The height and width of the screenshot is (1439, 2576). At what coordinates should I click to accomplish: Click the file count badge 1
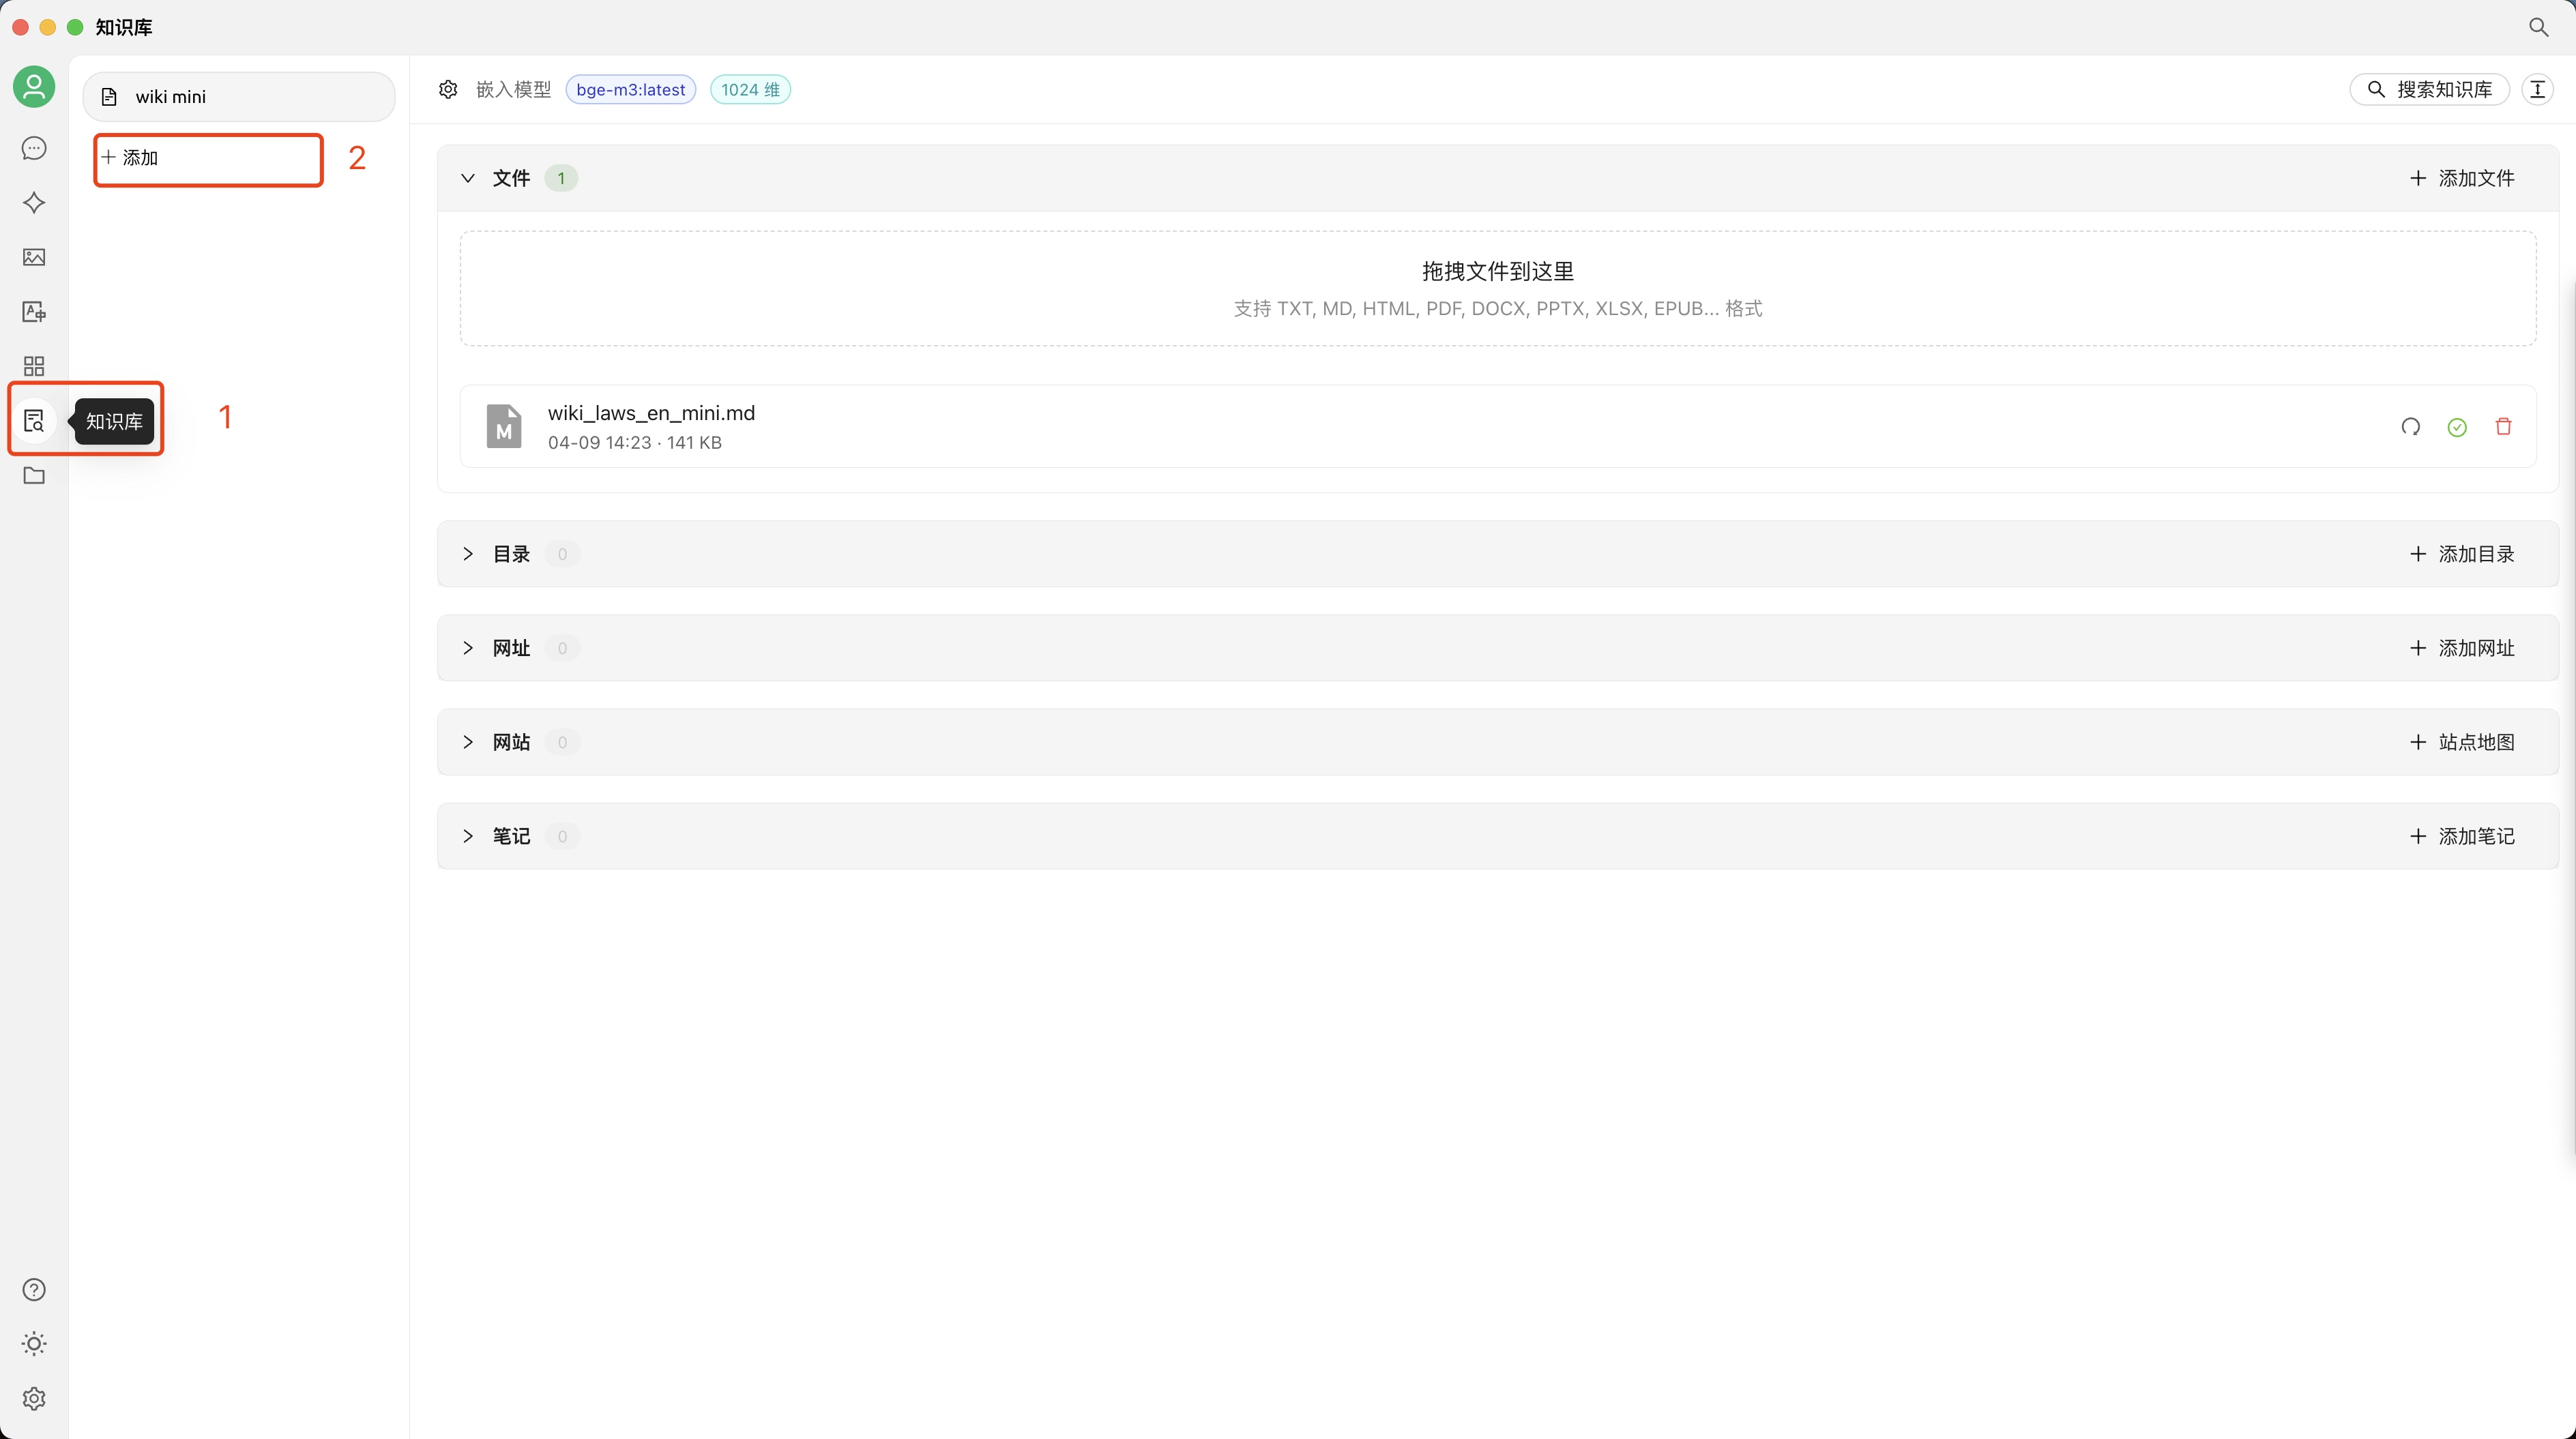coord(561,178)
